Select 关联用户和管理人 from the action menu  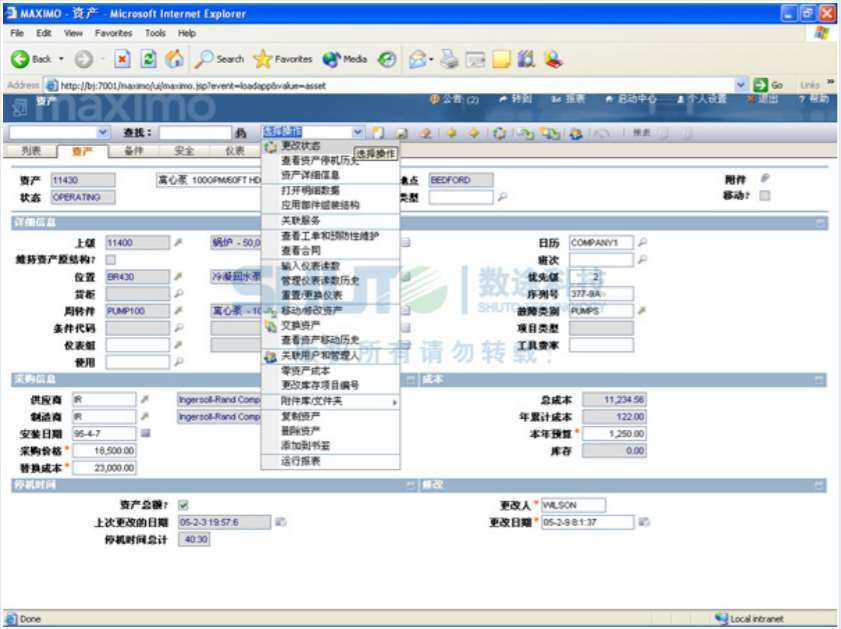coord(330,356)
